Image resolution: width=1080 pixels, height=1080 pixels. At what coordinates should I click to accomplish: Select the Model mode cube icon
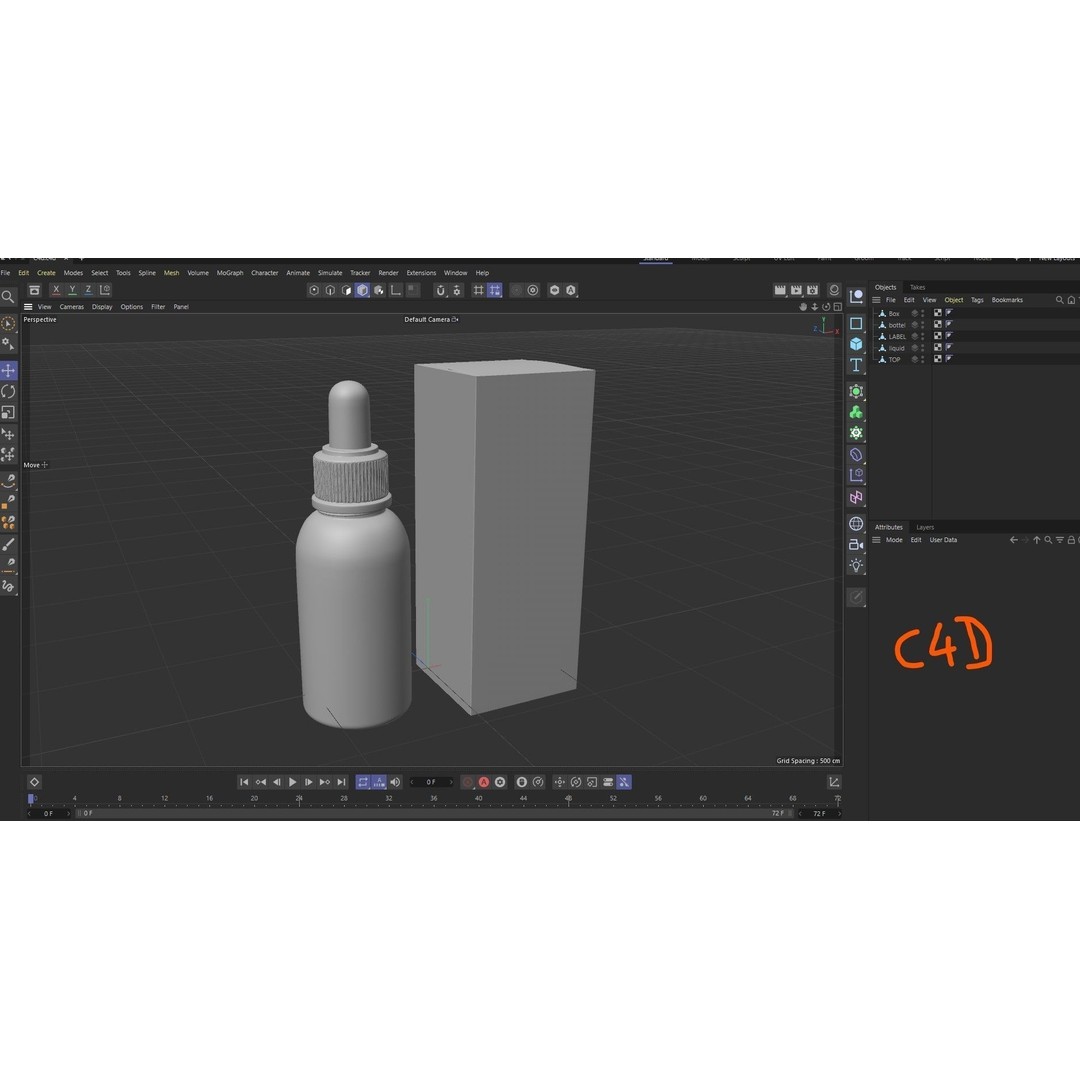362,290
